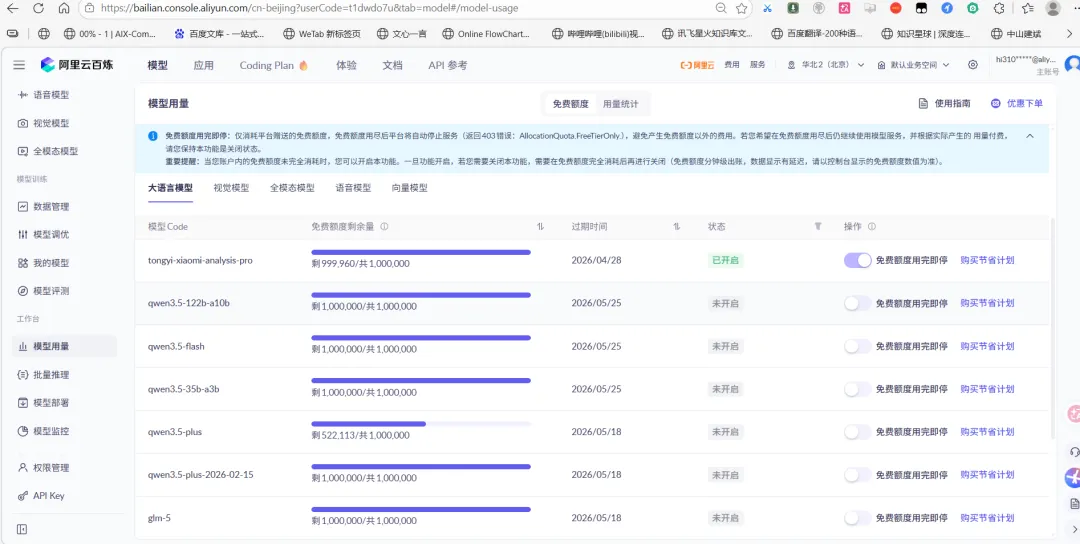Enable free-quota stop for qwen3.5-flash
The height and width of the screenshot is (544, 1080).
point(858,346)
